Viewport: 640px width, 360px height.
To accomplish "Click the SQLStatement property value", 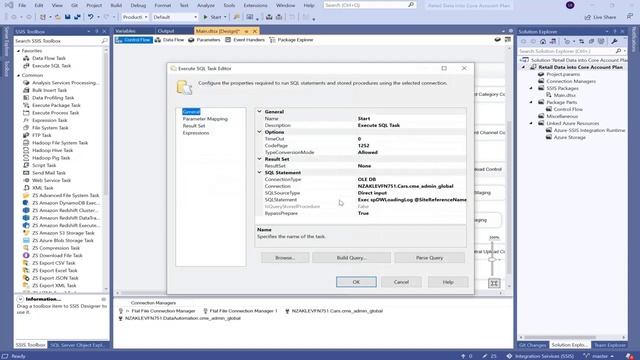I will pyautogui.click(x=412, y=200).
